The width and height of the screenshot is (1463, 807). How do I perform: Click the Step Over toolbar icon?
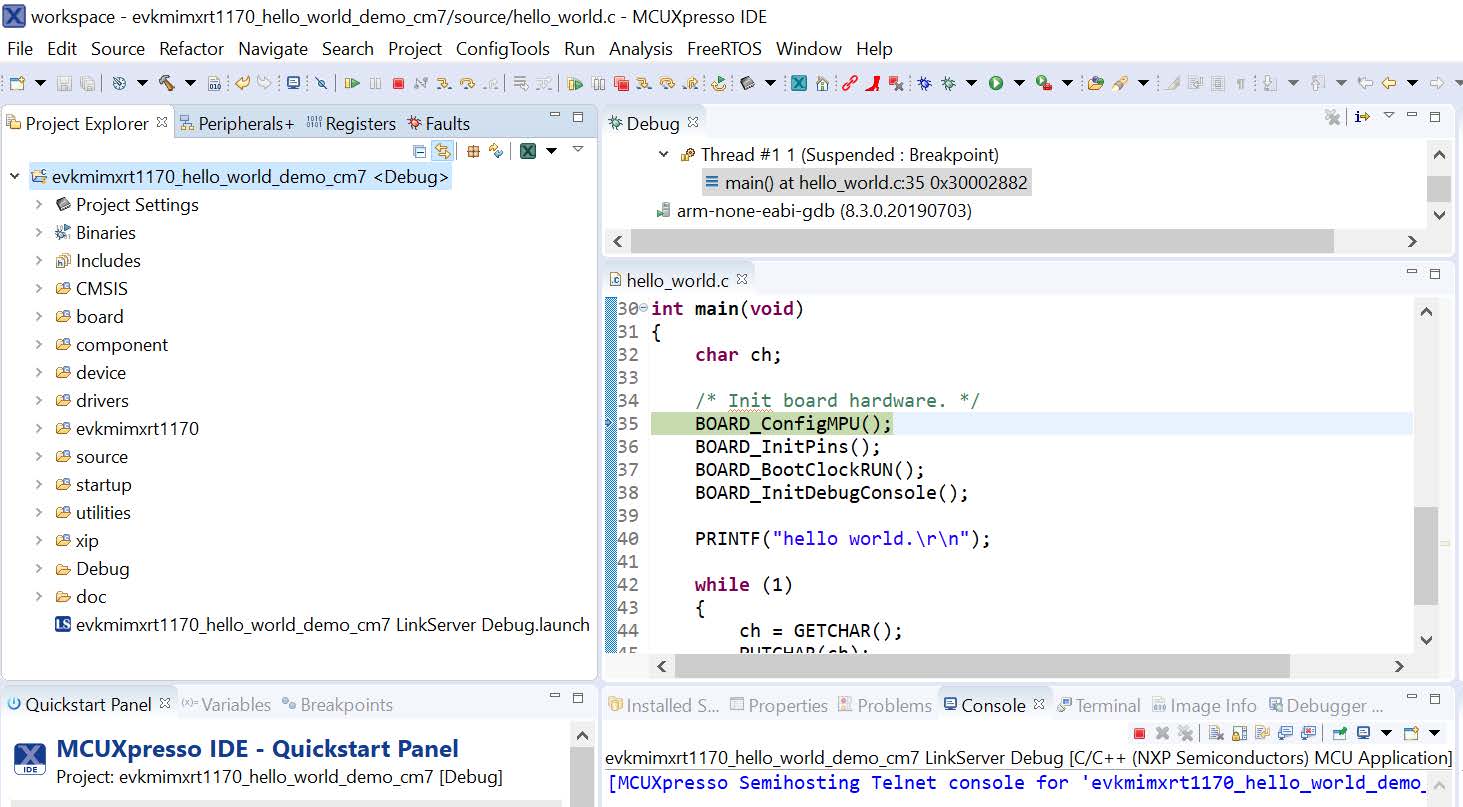click(x=467, y=84)
